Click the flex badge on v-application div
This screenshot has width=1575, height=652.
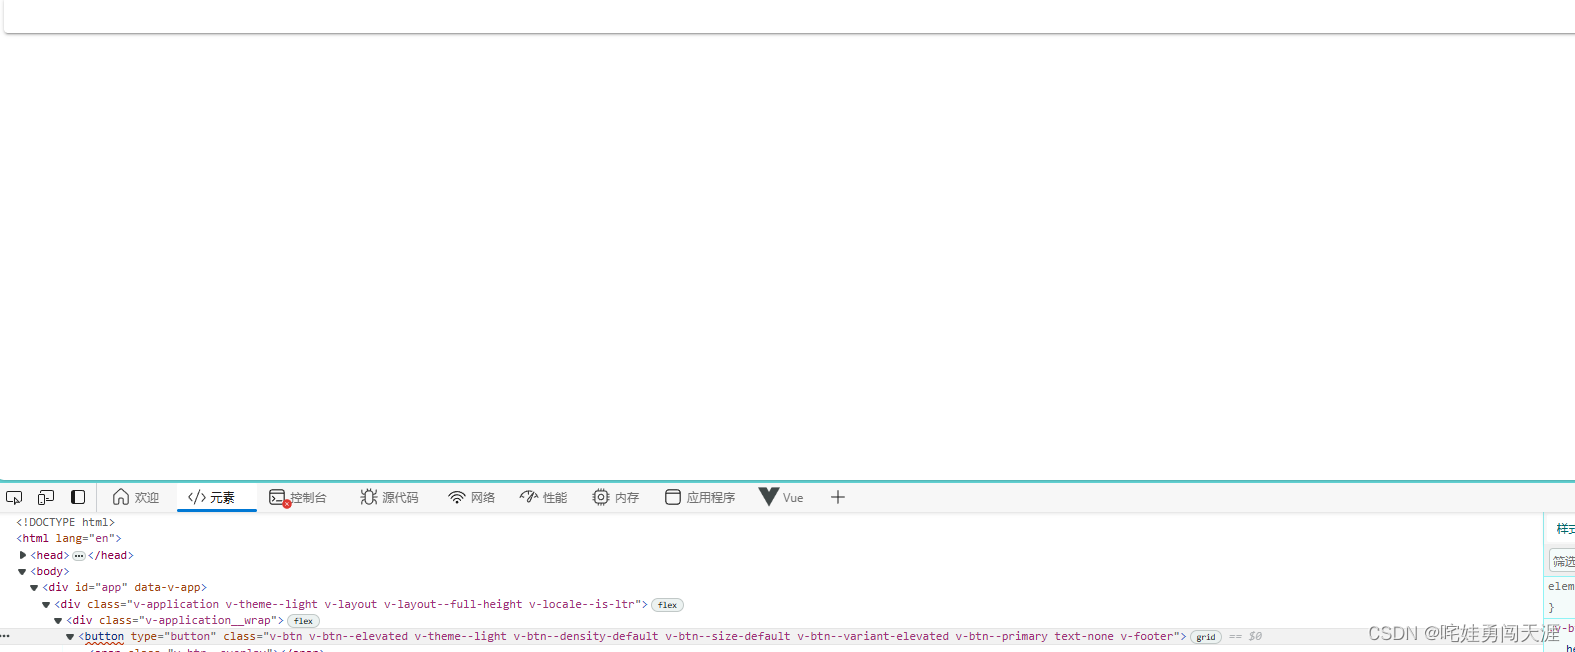click(x=667, y=605)
